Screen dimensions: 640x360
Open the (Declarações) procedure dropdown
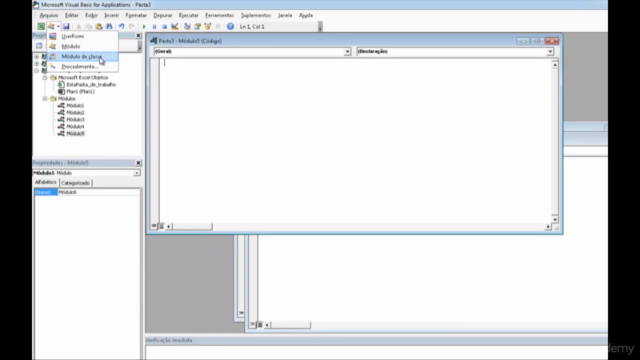tap(550, 52)
